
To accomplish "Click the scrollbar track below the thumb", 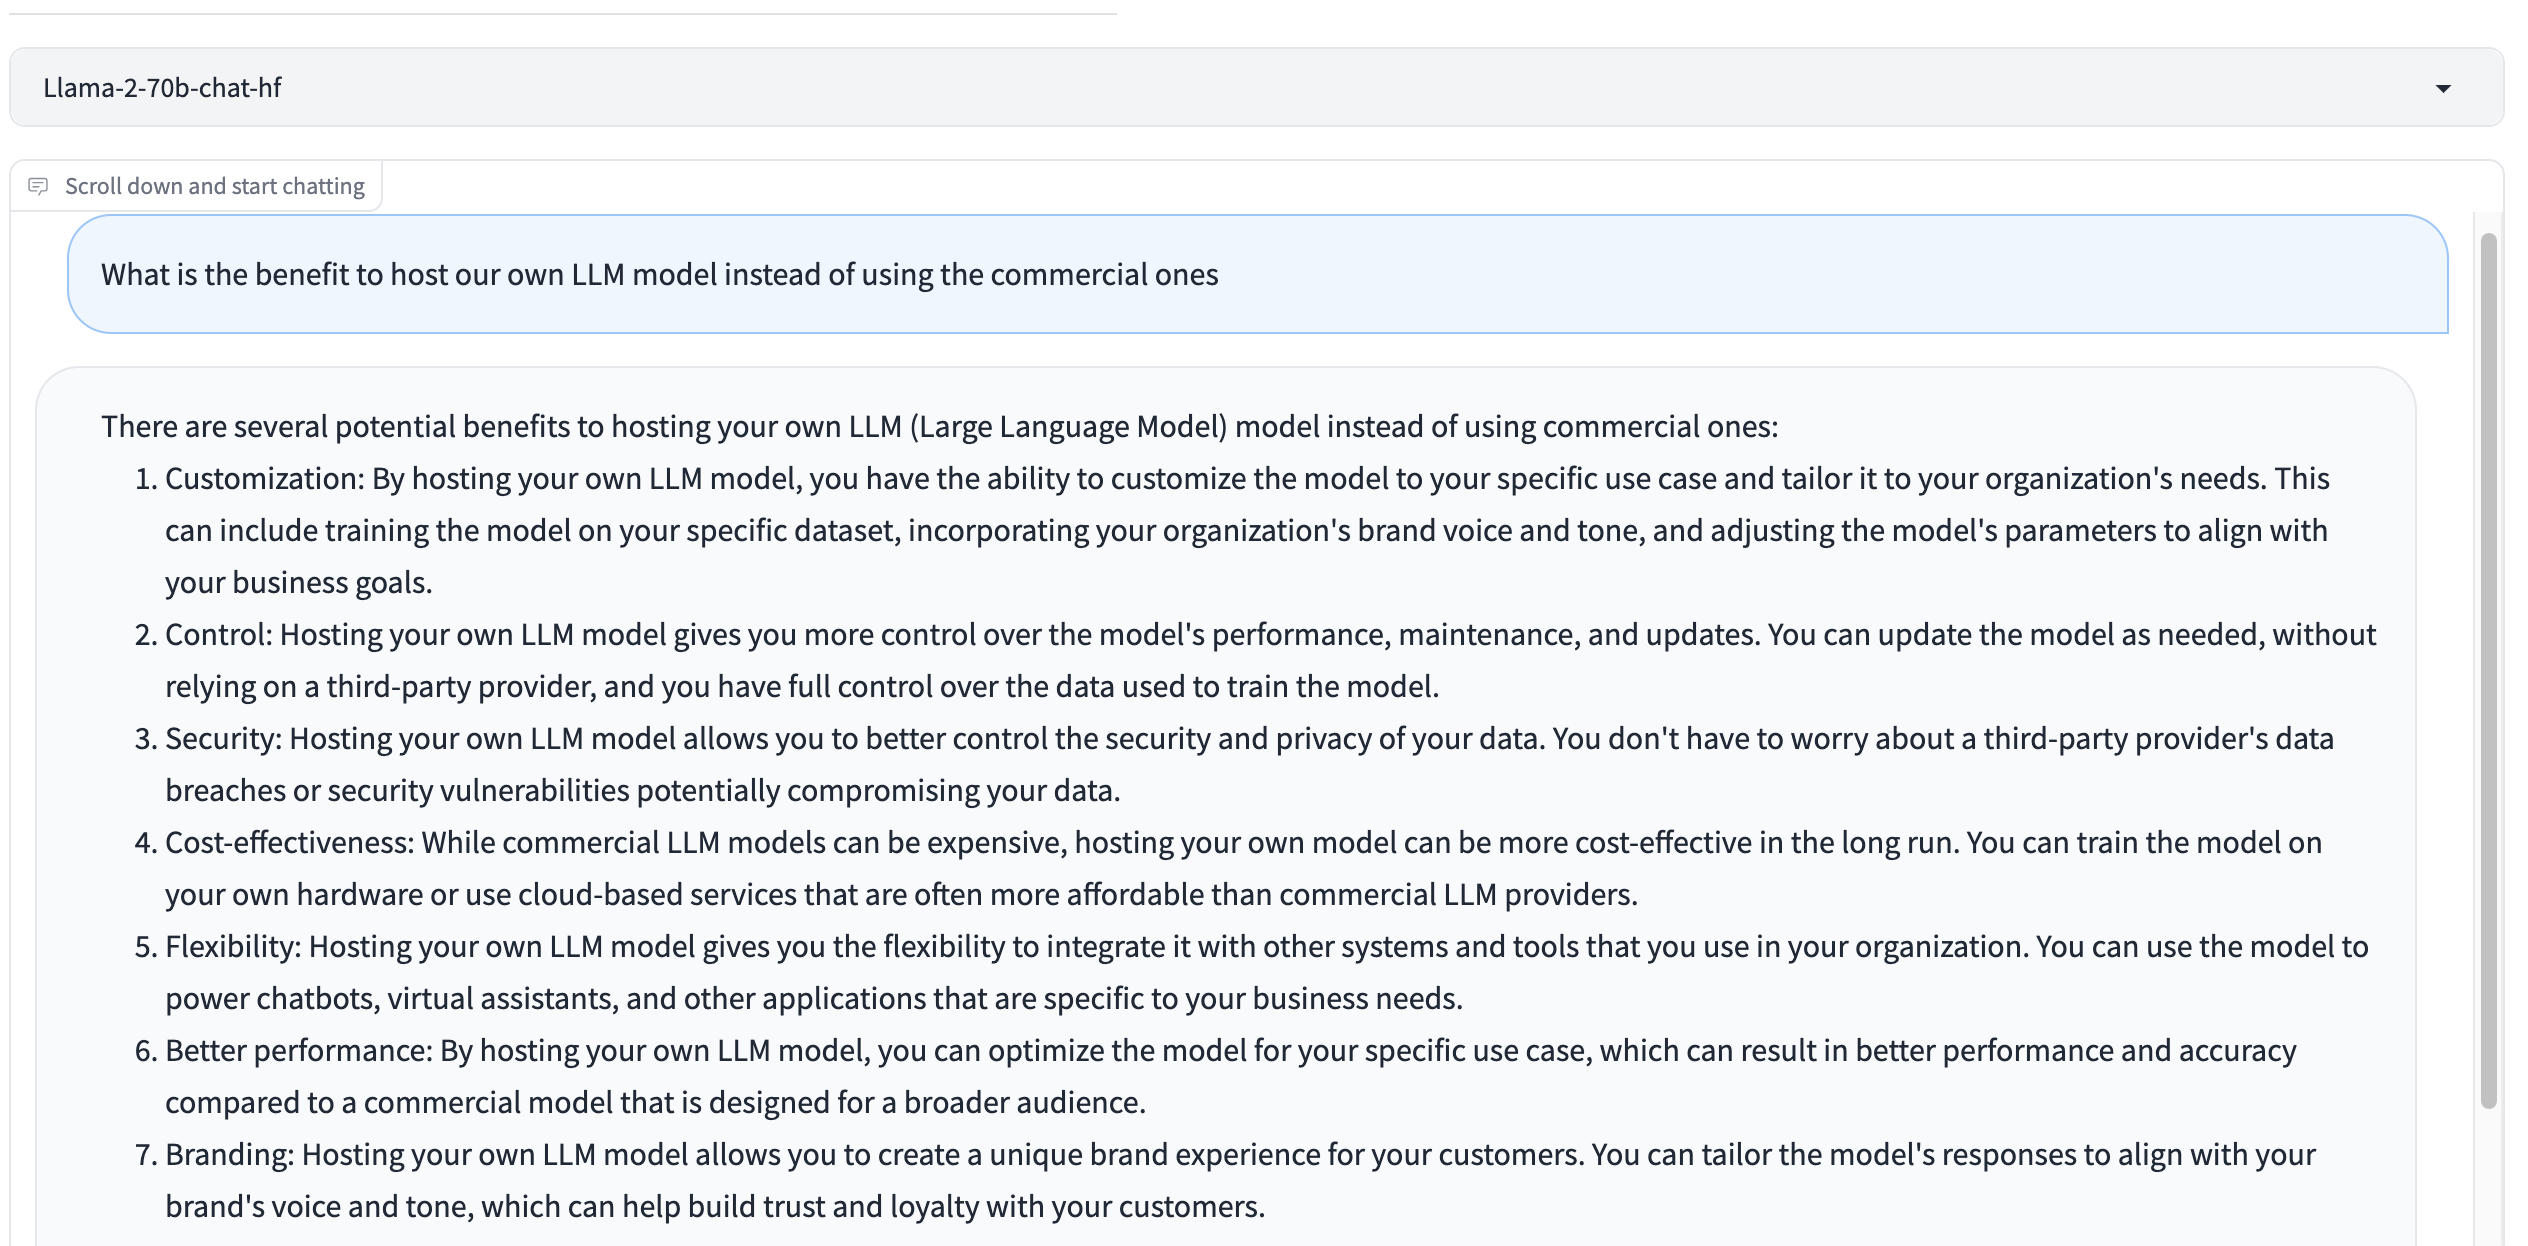I will point(2488,1180).
